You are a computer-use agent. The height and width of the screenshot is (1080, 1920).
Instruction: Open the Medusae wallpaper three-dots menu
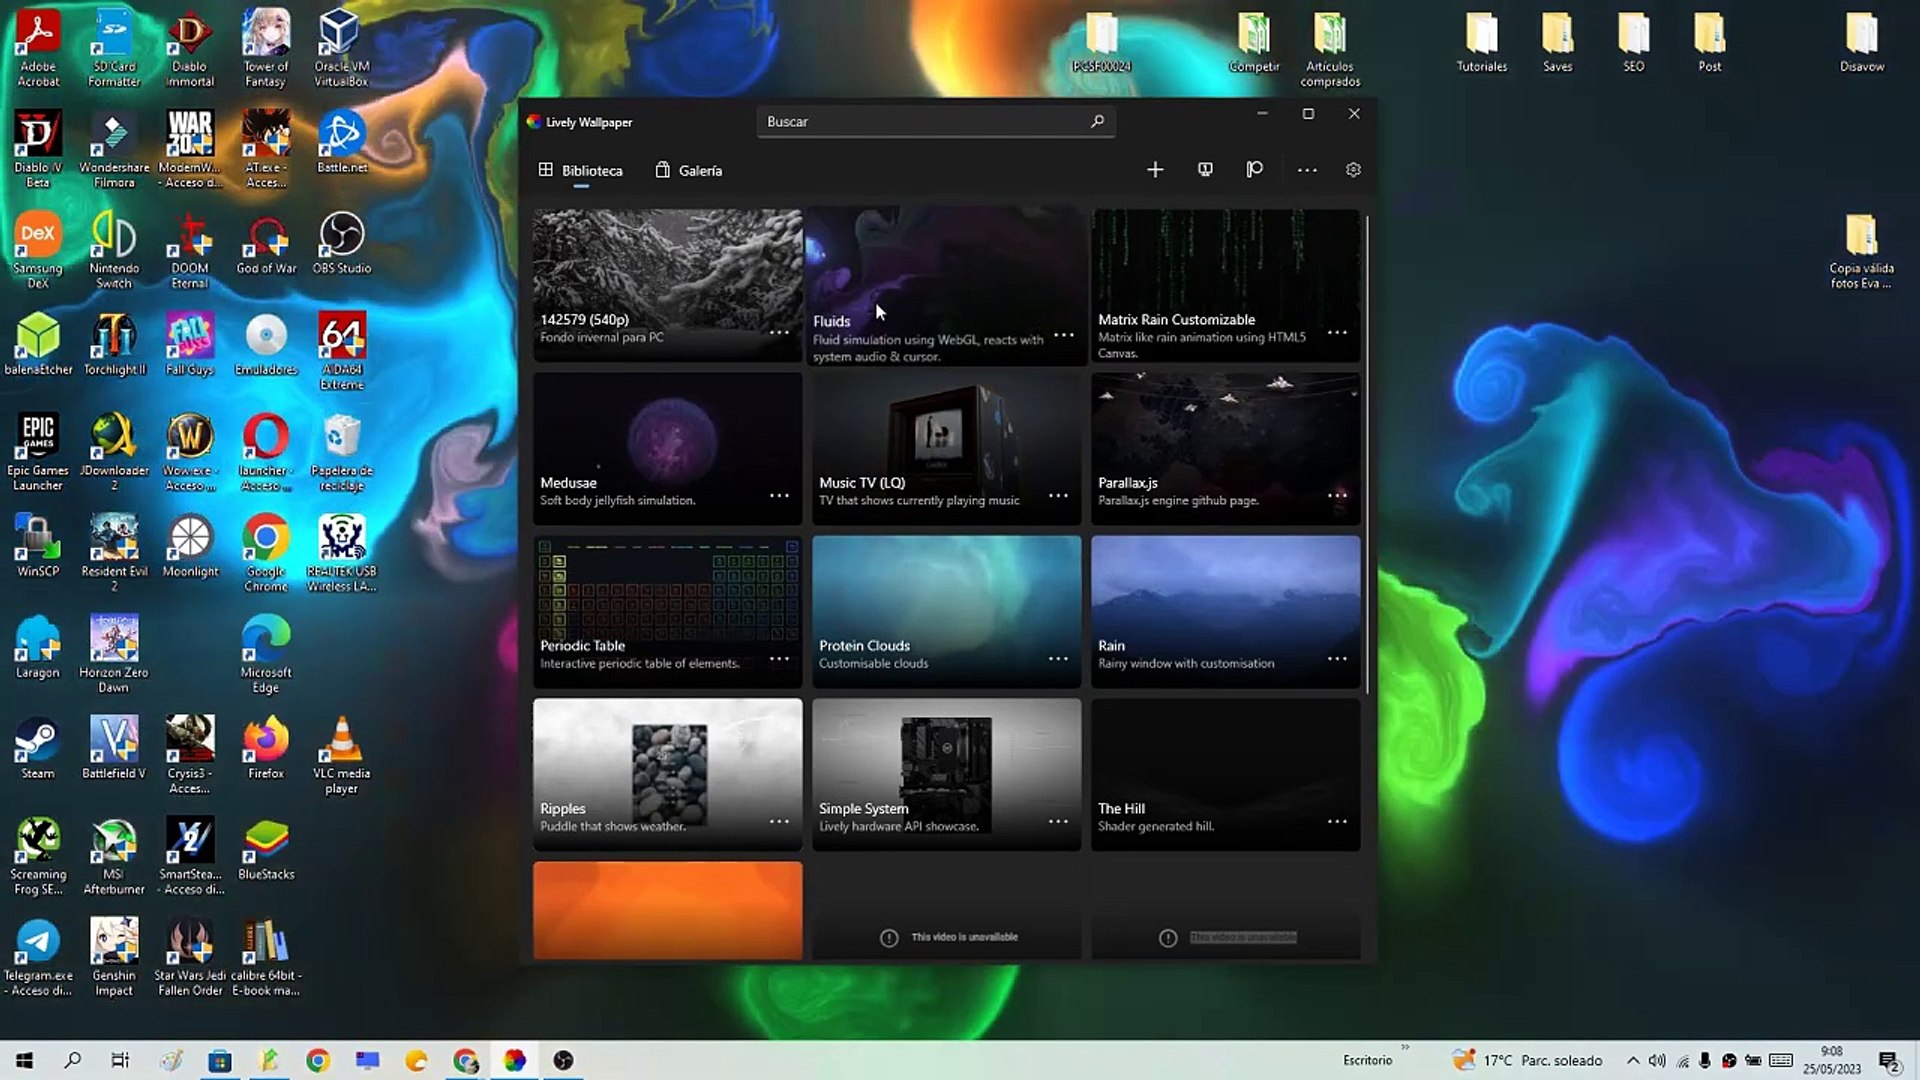(779, 495)
